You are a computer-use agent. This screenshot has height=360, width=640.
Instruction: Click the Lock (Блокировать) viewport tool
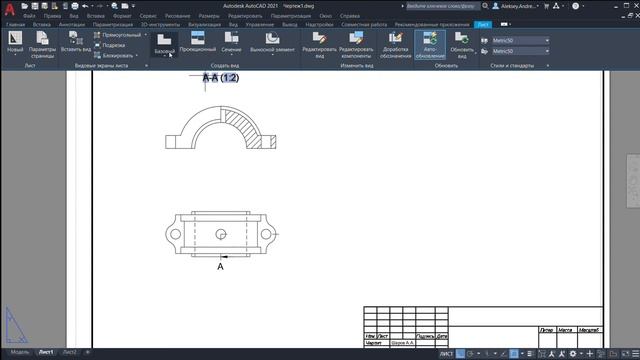[x=114, y=56]
